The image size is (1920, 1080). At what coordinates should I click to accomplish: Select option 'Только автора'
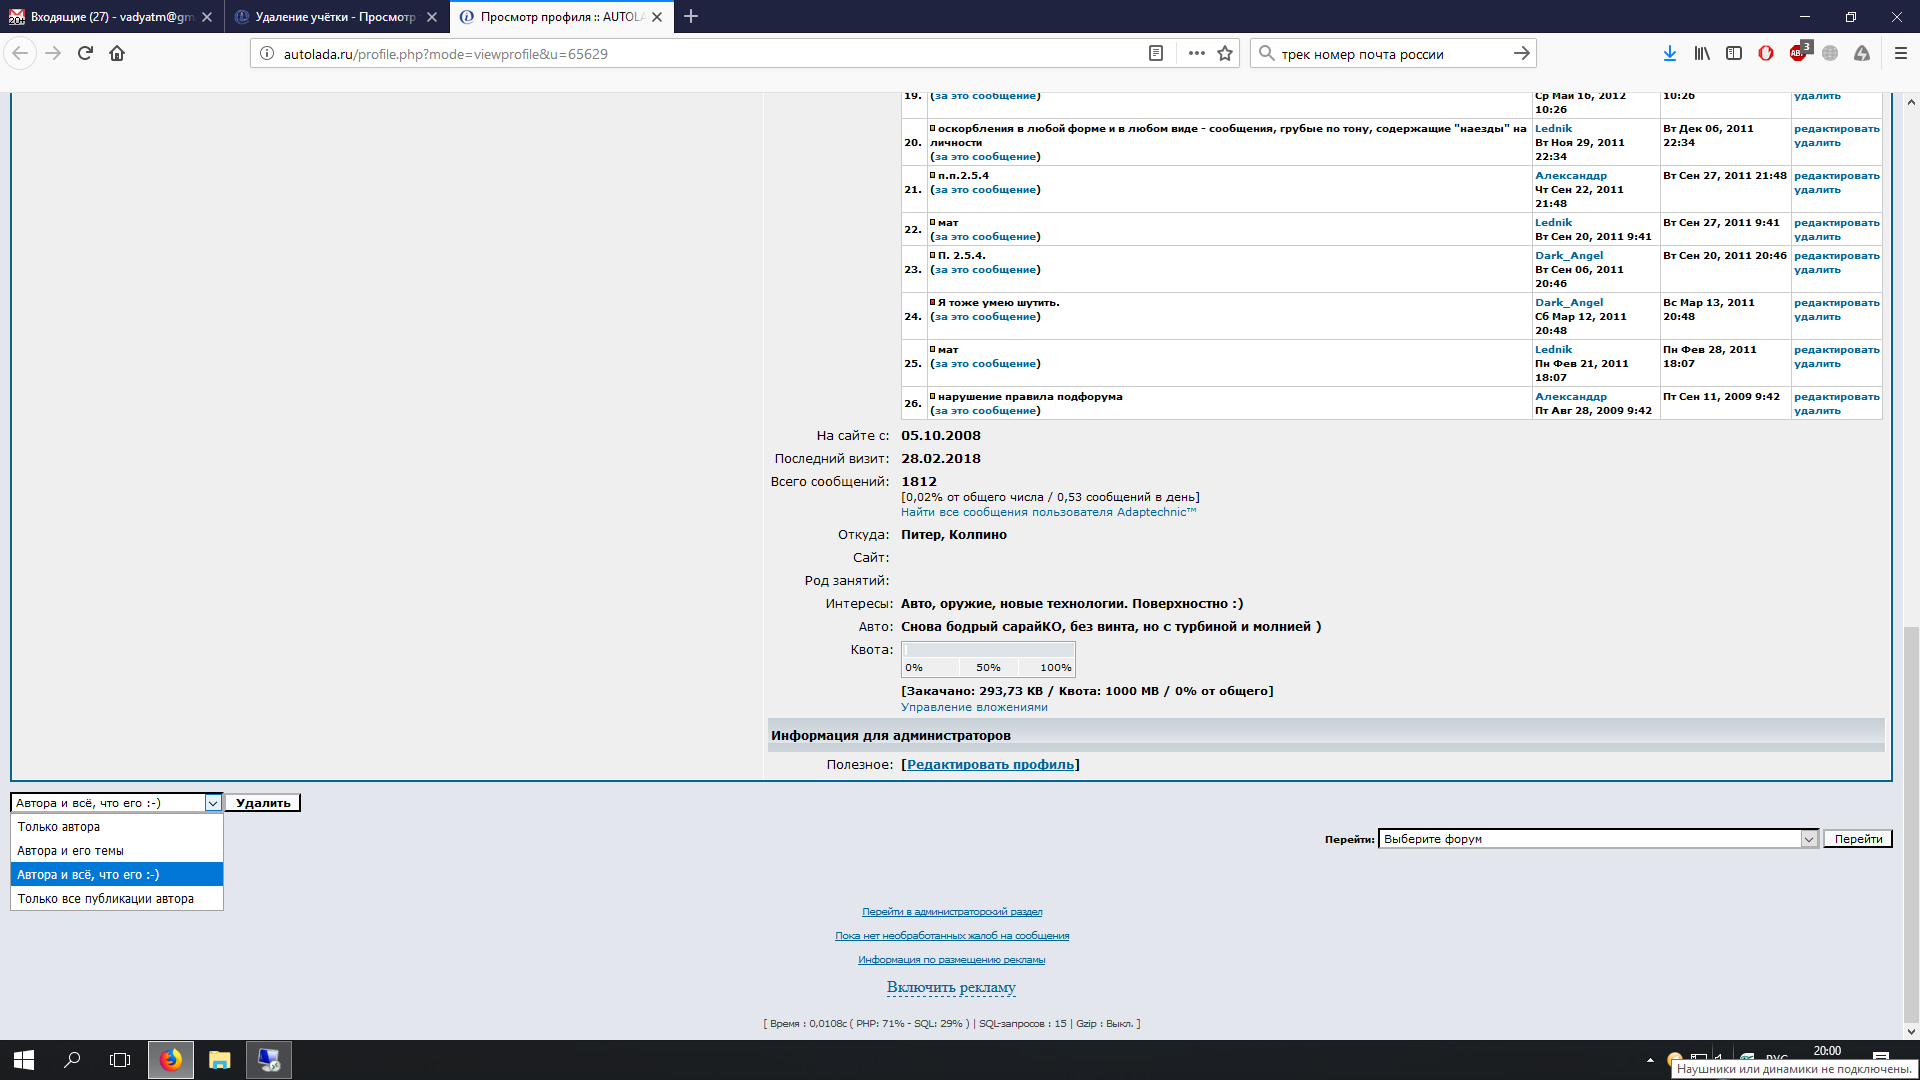click(59, 827)
